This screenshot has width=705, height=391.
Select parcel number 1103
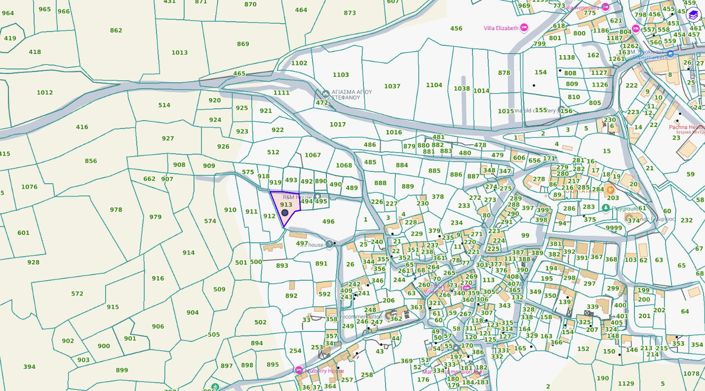coord(341,75)
